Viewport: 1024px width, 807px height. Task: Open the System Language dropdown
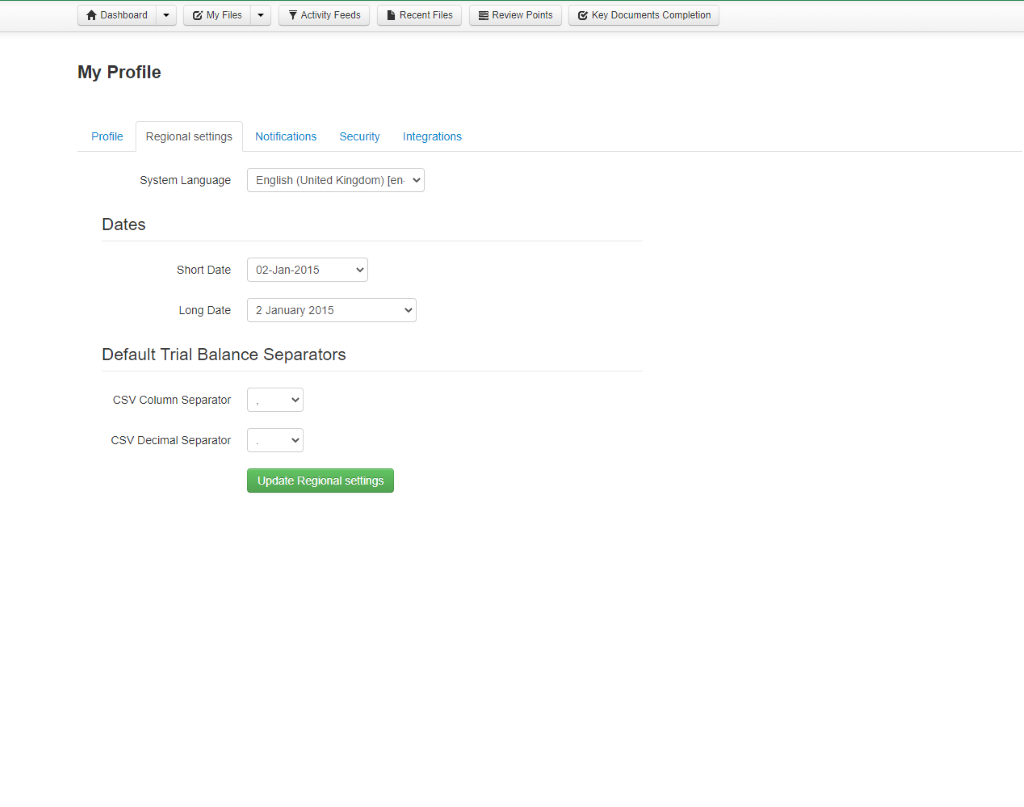(336, 180)
